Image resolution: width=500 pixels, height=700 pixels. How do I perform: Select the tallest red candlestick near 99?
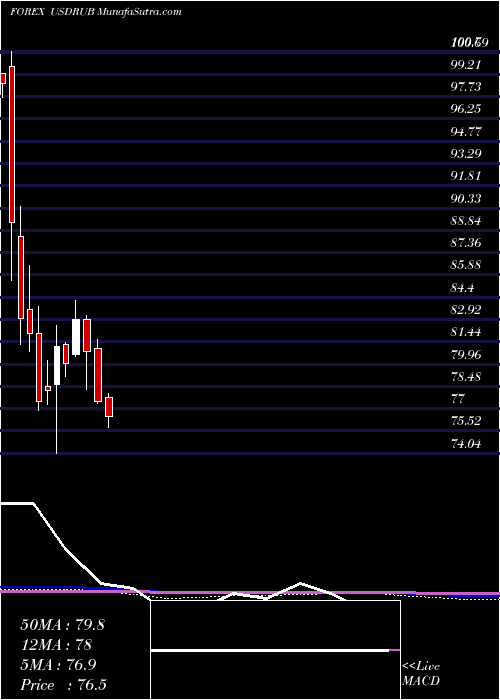click(12, 144)
